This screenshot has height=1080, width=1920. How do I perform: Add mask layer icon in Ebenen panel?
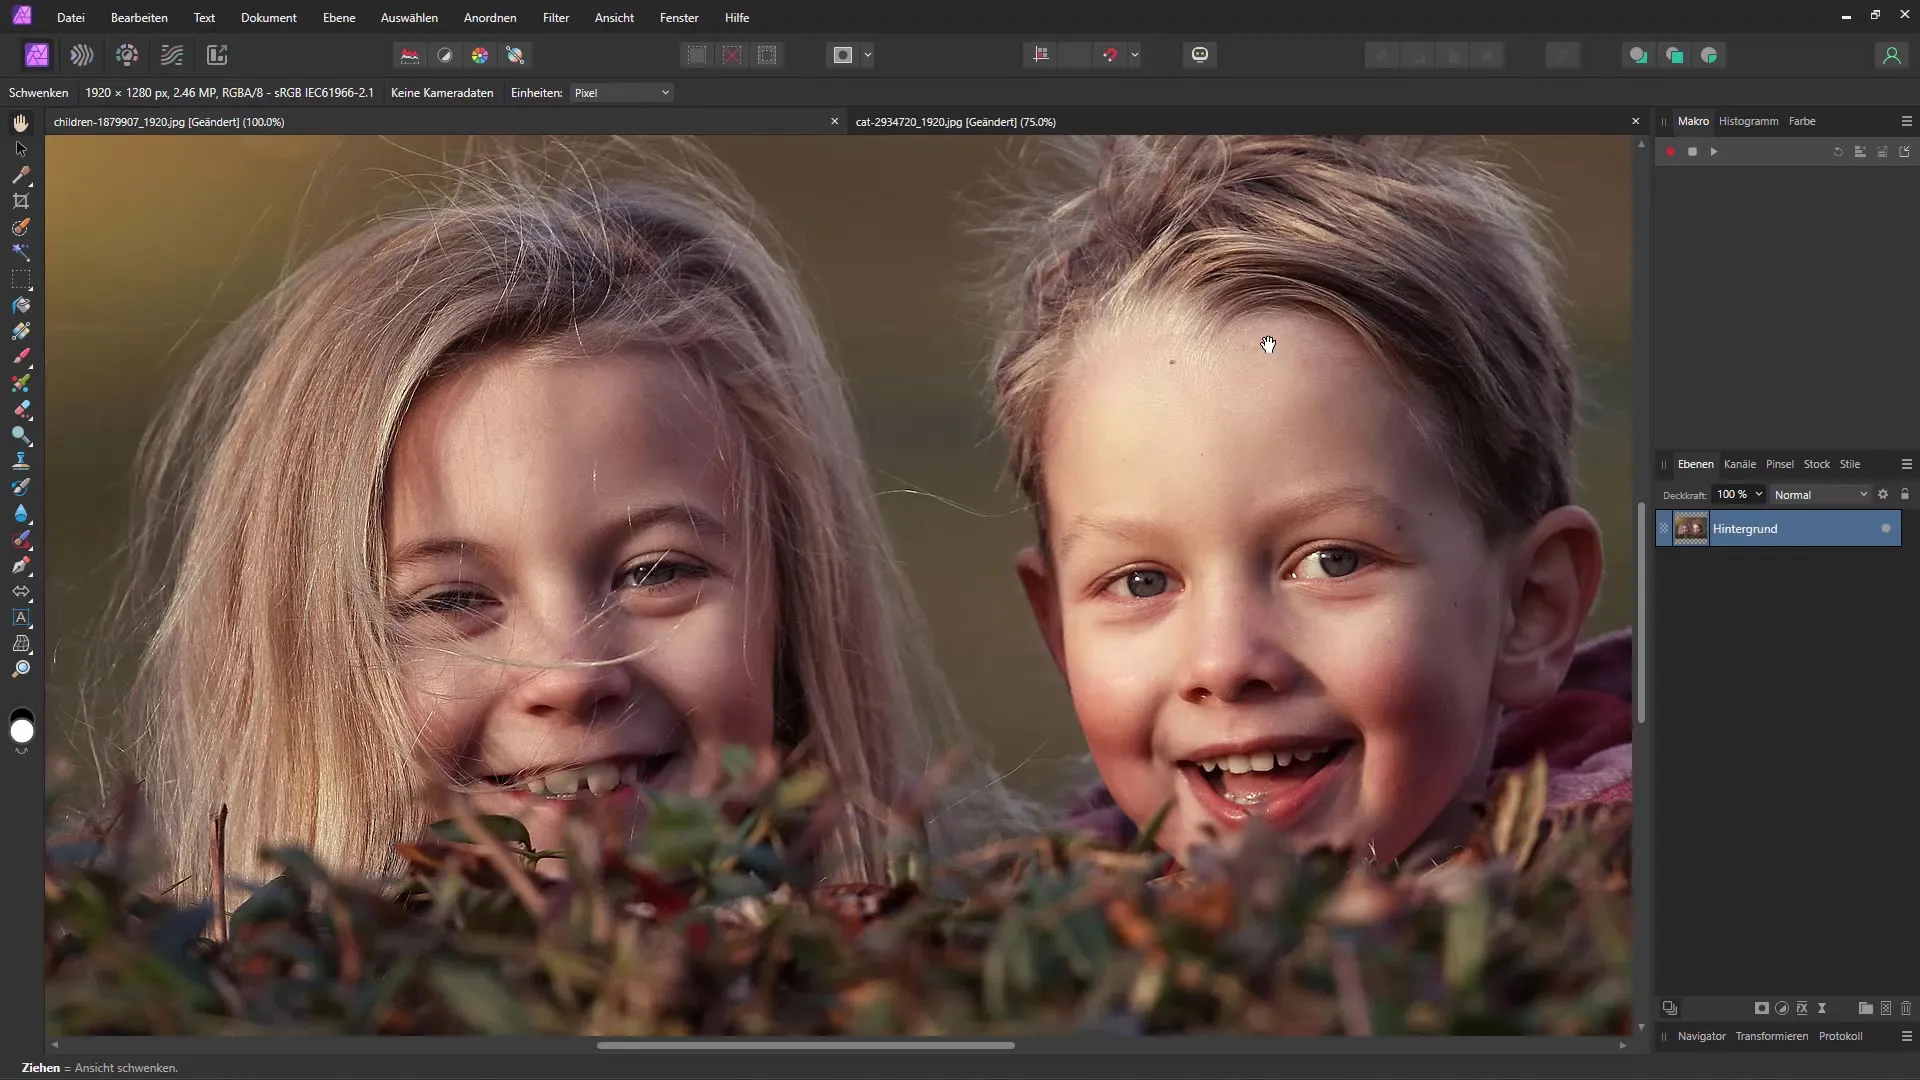(1762, 1008)
